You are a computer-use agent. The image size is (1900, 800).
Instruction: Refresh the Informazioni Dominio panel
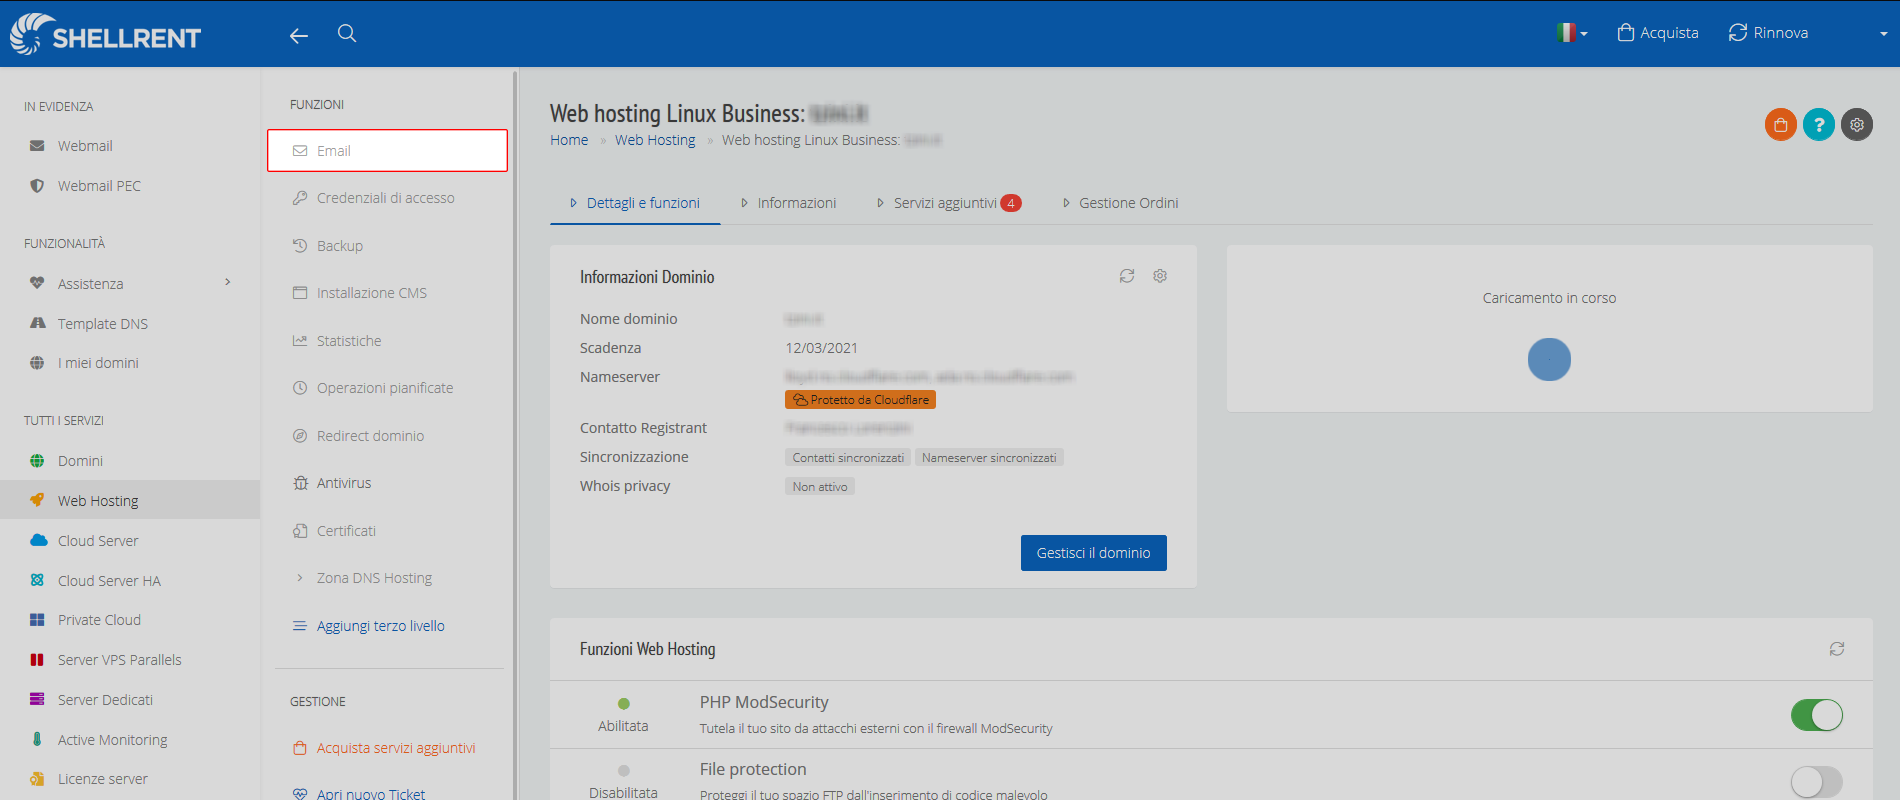pyautogui.click(x=1127, y=276)
